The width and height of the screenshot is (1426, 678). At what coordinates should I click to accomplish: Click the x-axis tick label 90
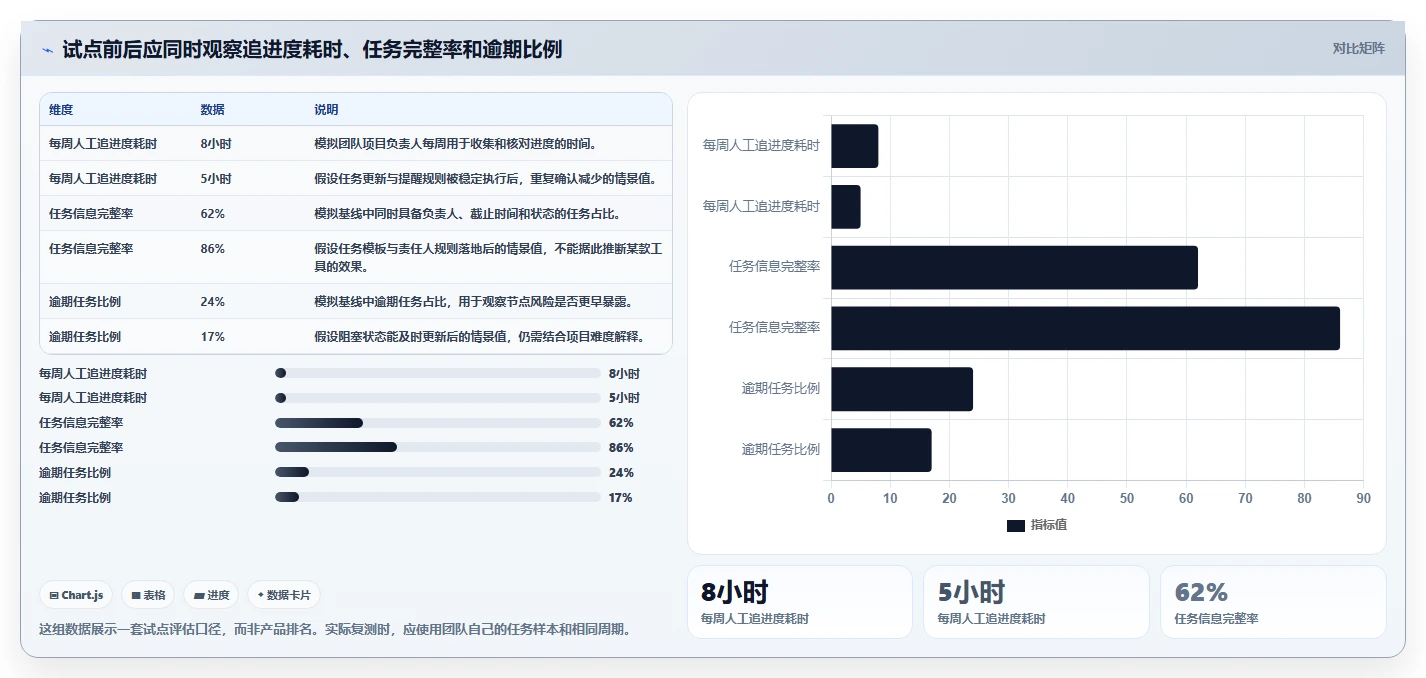(1363, 498)
